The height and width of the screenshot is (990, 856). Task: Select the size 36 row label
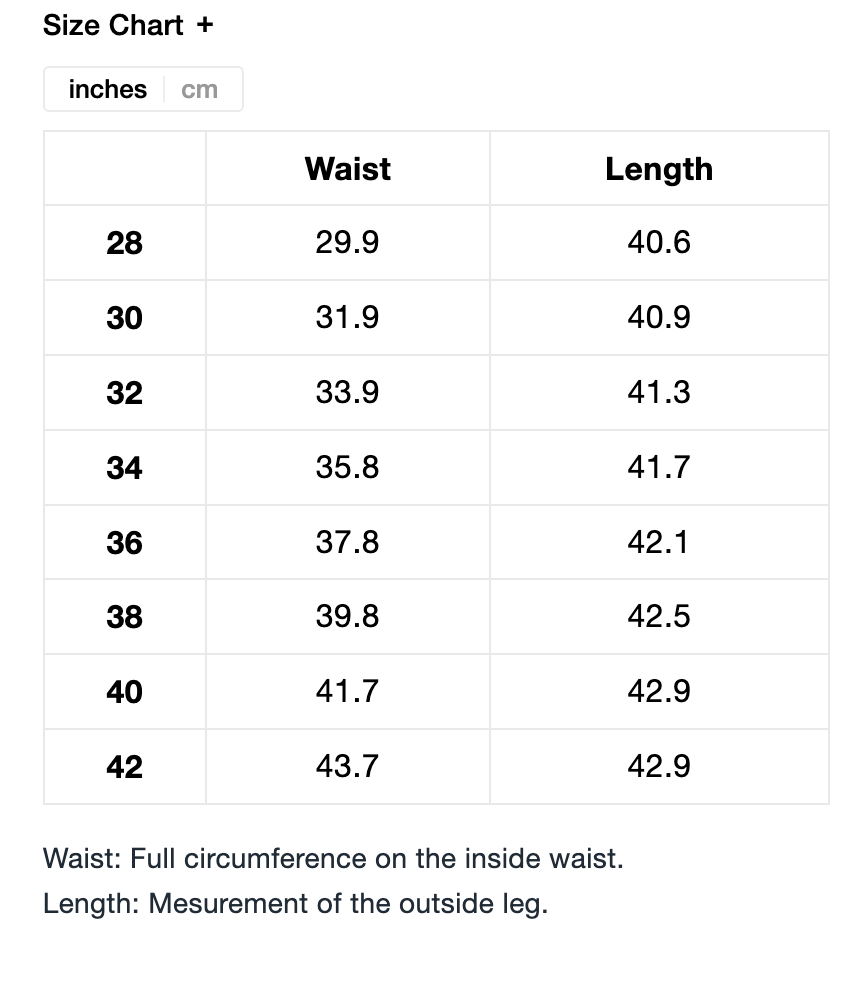pos(124,543)
